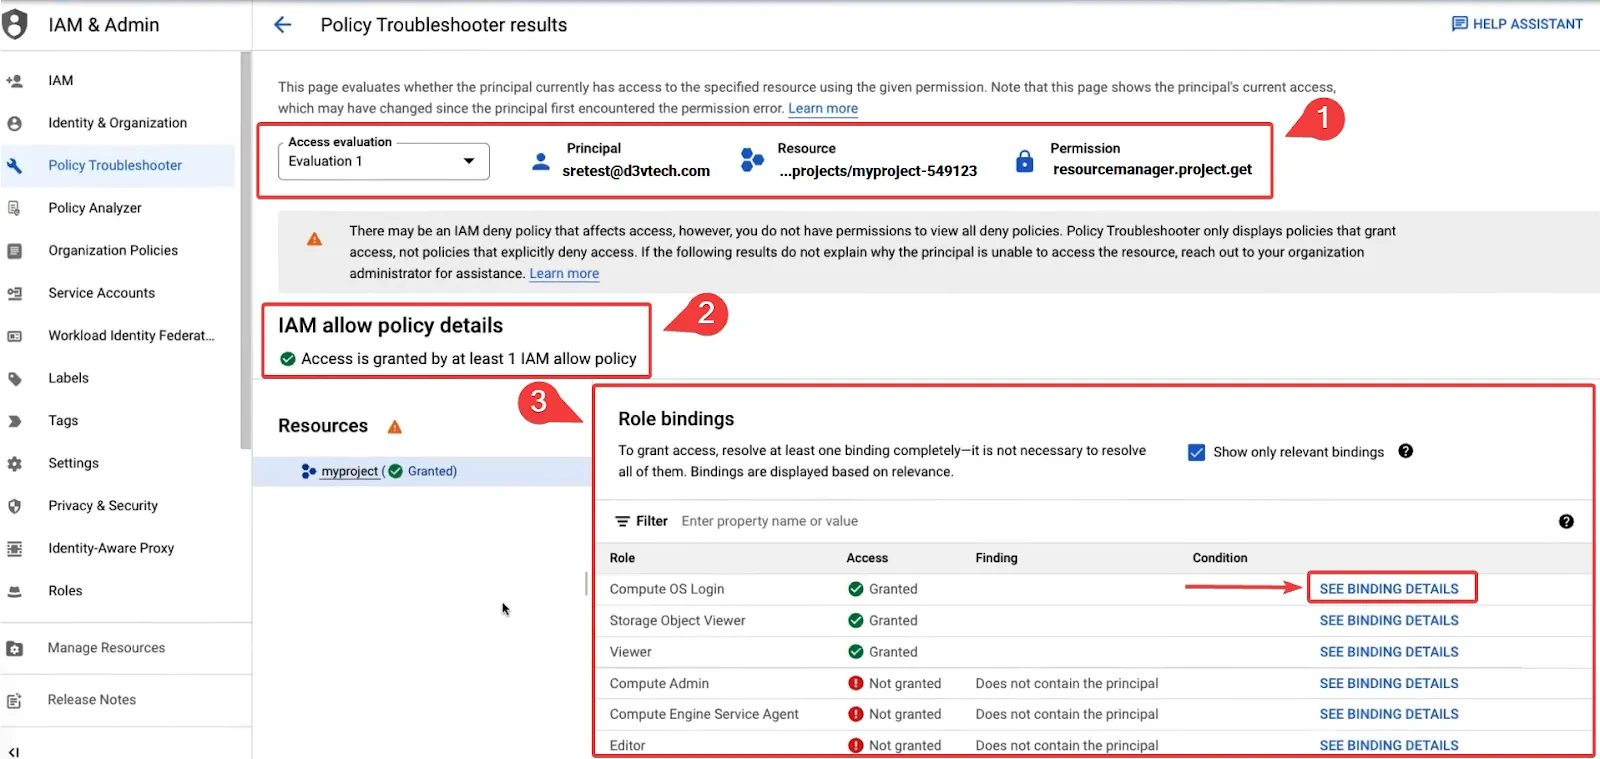Click the IAM & Admin shield logo
This screenshot has width=1600, height=759.
click(14, 24)
